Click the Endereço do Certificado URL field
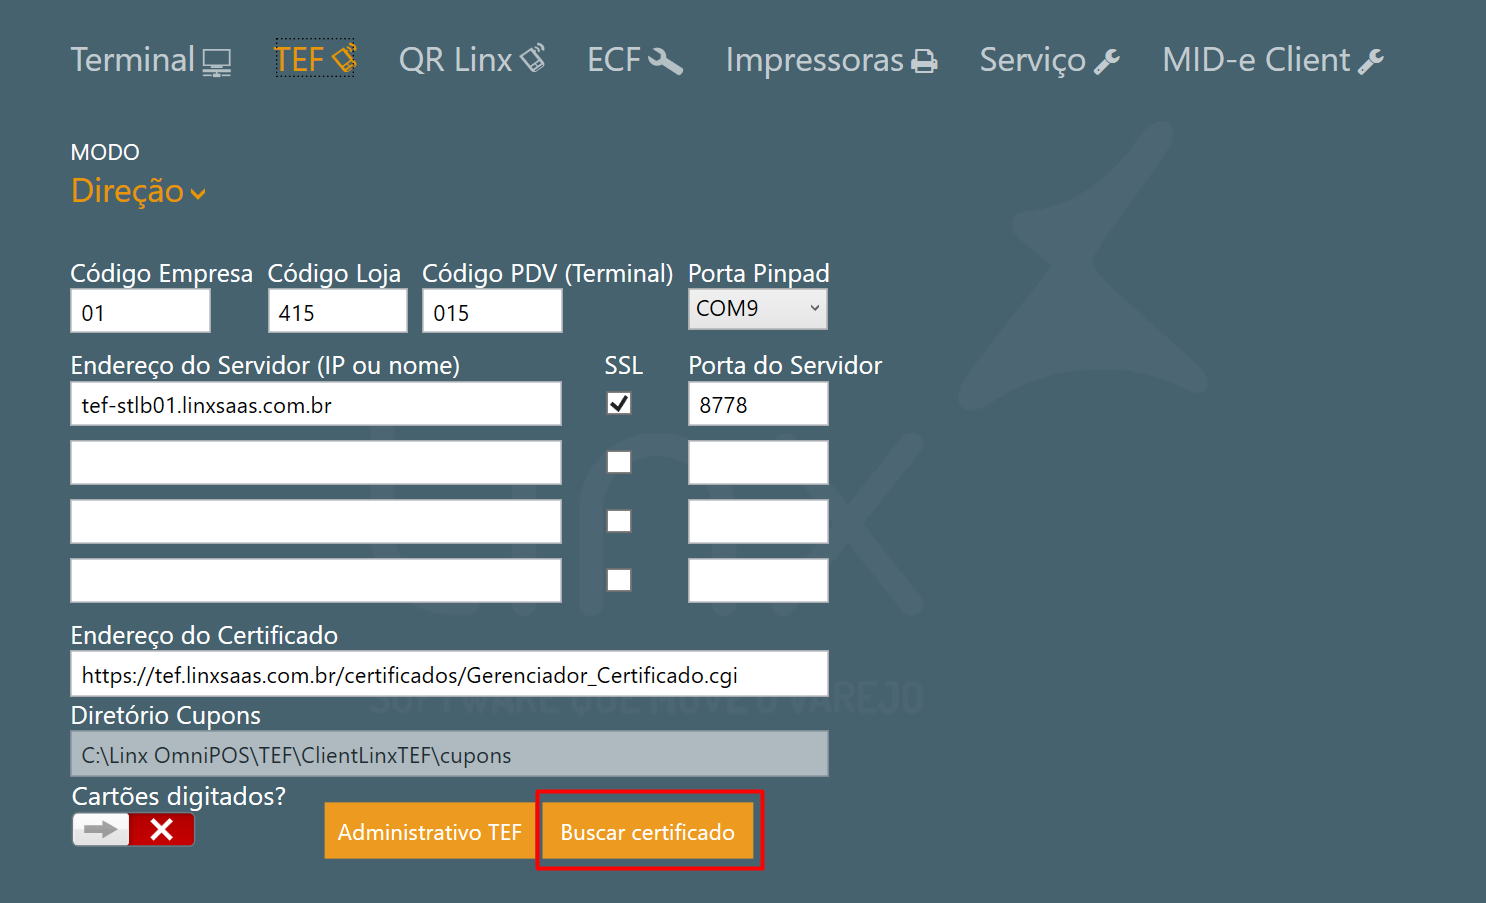 tap(449, 674)
